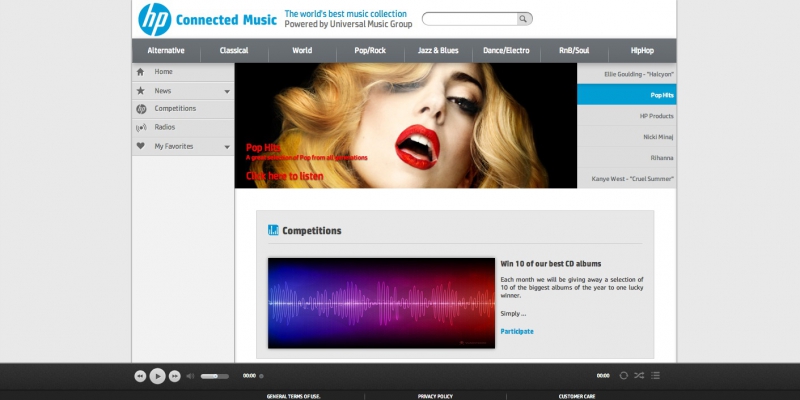
Task: Mute the player with speaker icon
Action: tap(190, 376)
